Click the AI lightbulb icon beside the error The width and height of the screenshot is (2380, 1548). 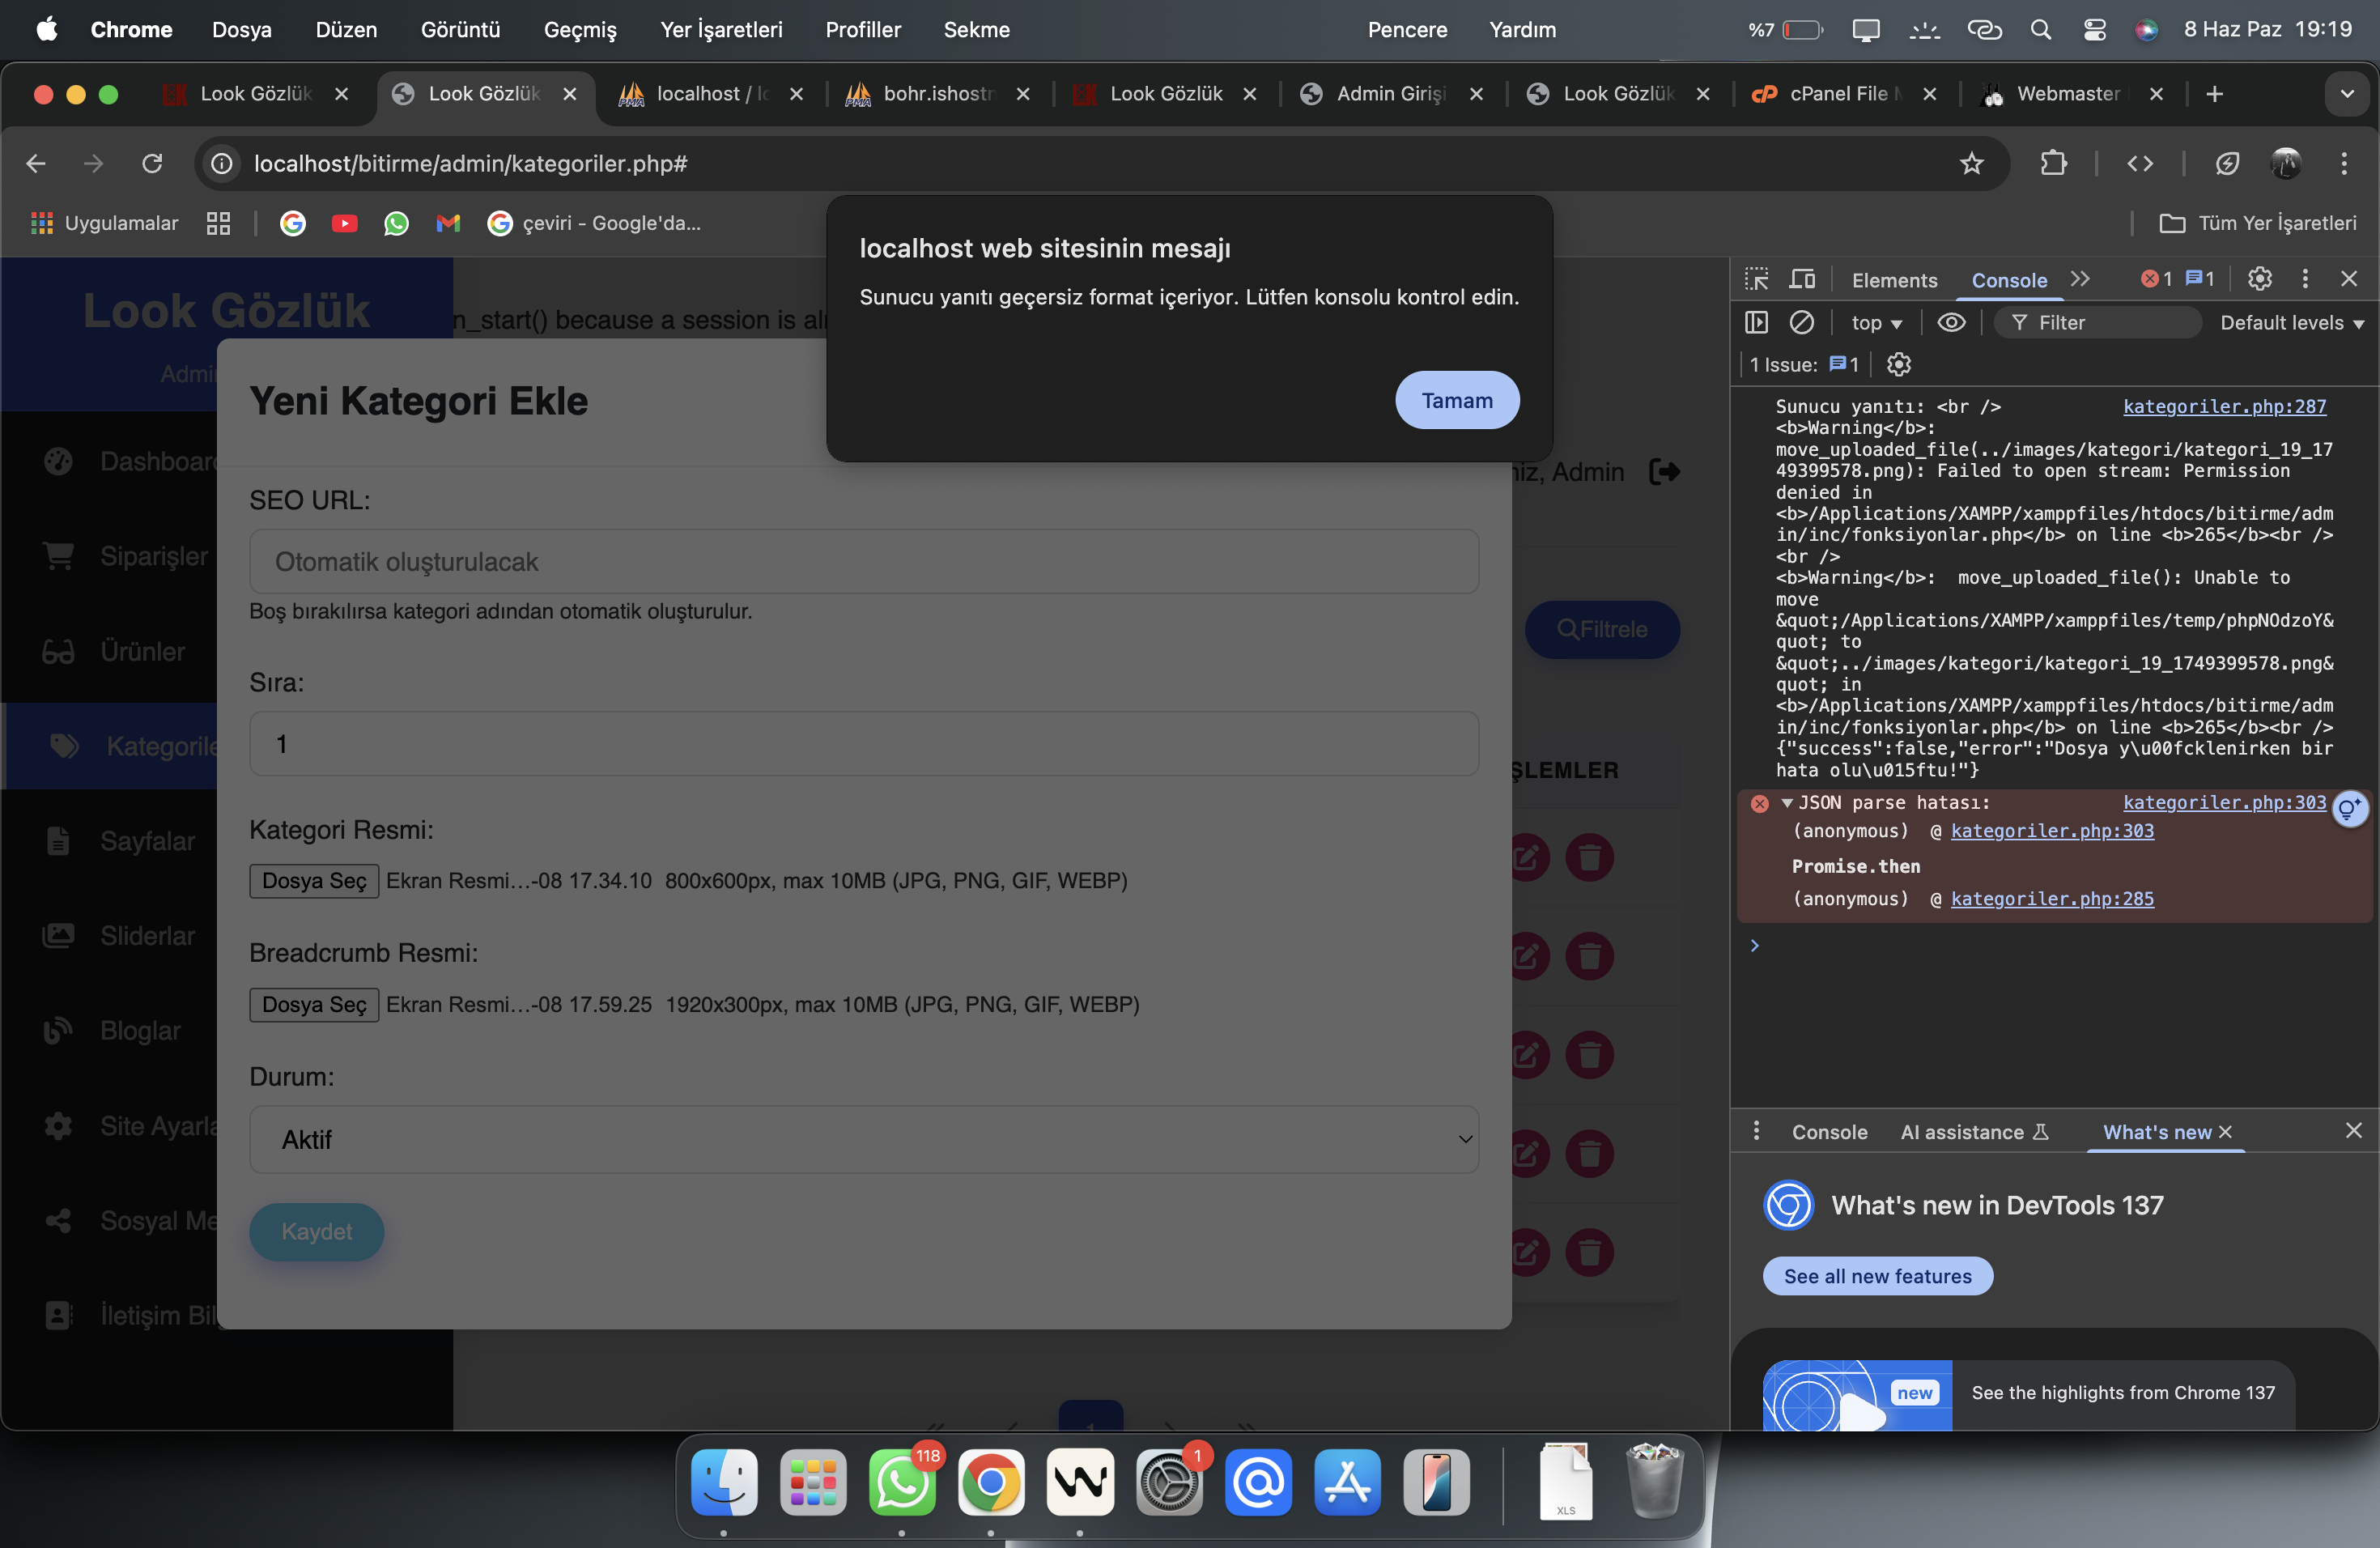point(2349,808)
